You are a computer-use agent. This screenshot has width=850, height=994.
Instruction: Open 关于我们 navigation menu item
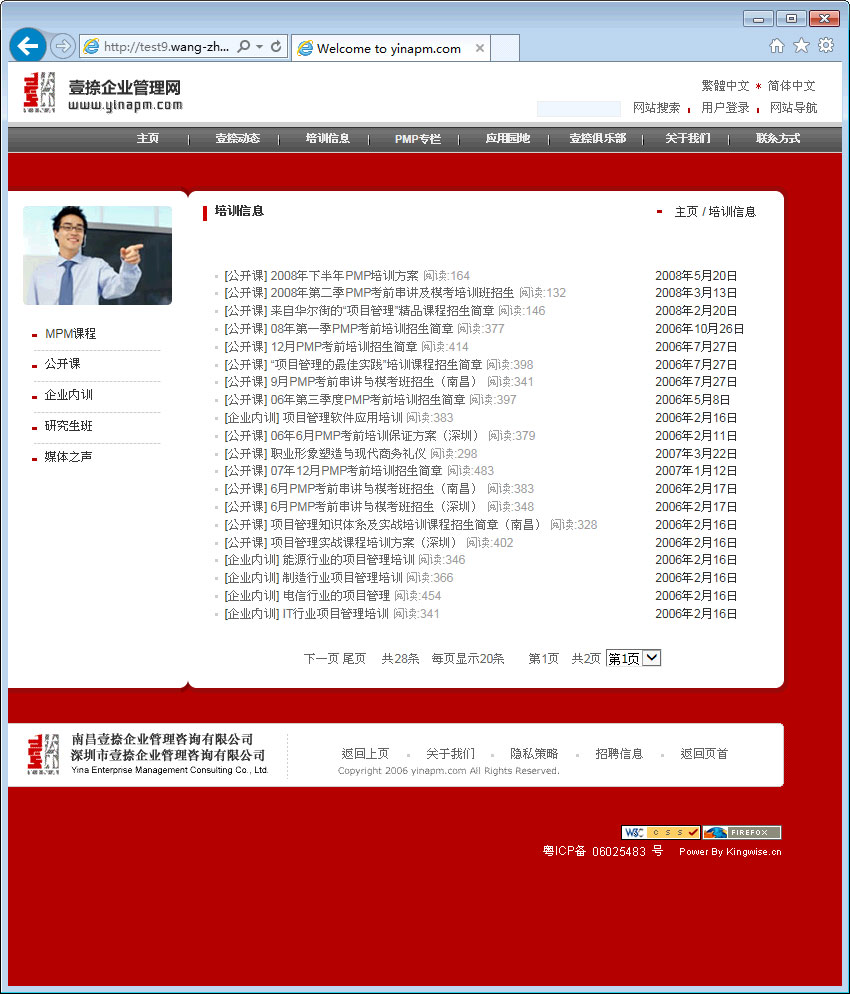pos(688,138)
